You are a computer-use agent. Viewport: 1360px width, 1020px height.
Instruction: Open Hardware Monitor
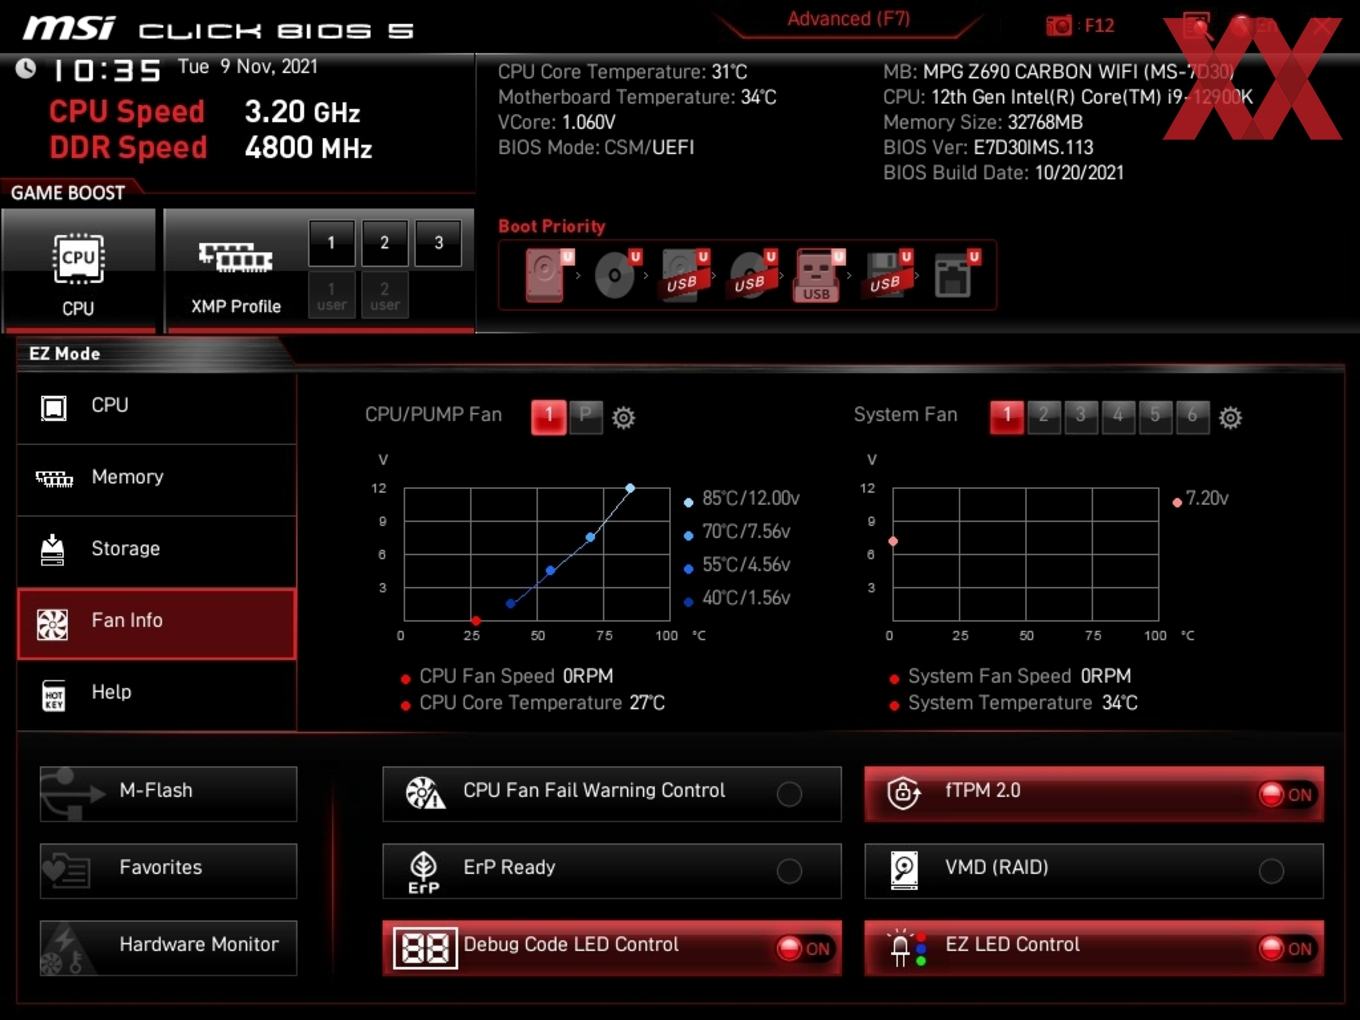(x=168, y=948)
